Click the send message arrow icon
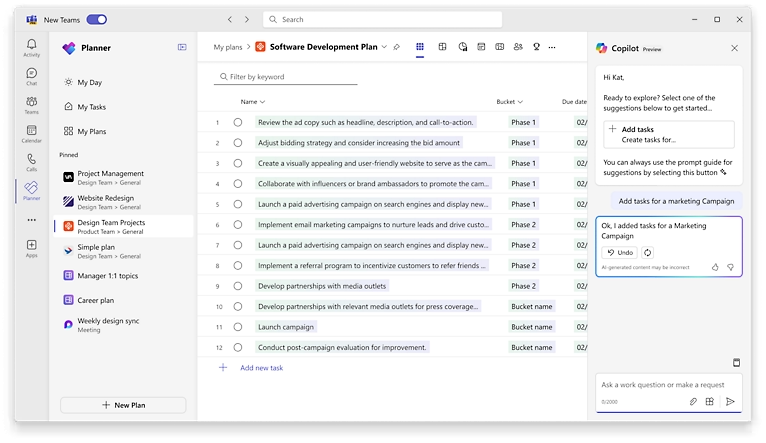 tap(730, 401)
